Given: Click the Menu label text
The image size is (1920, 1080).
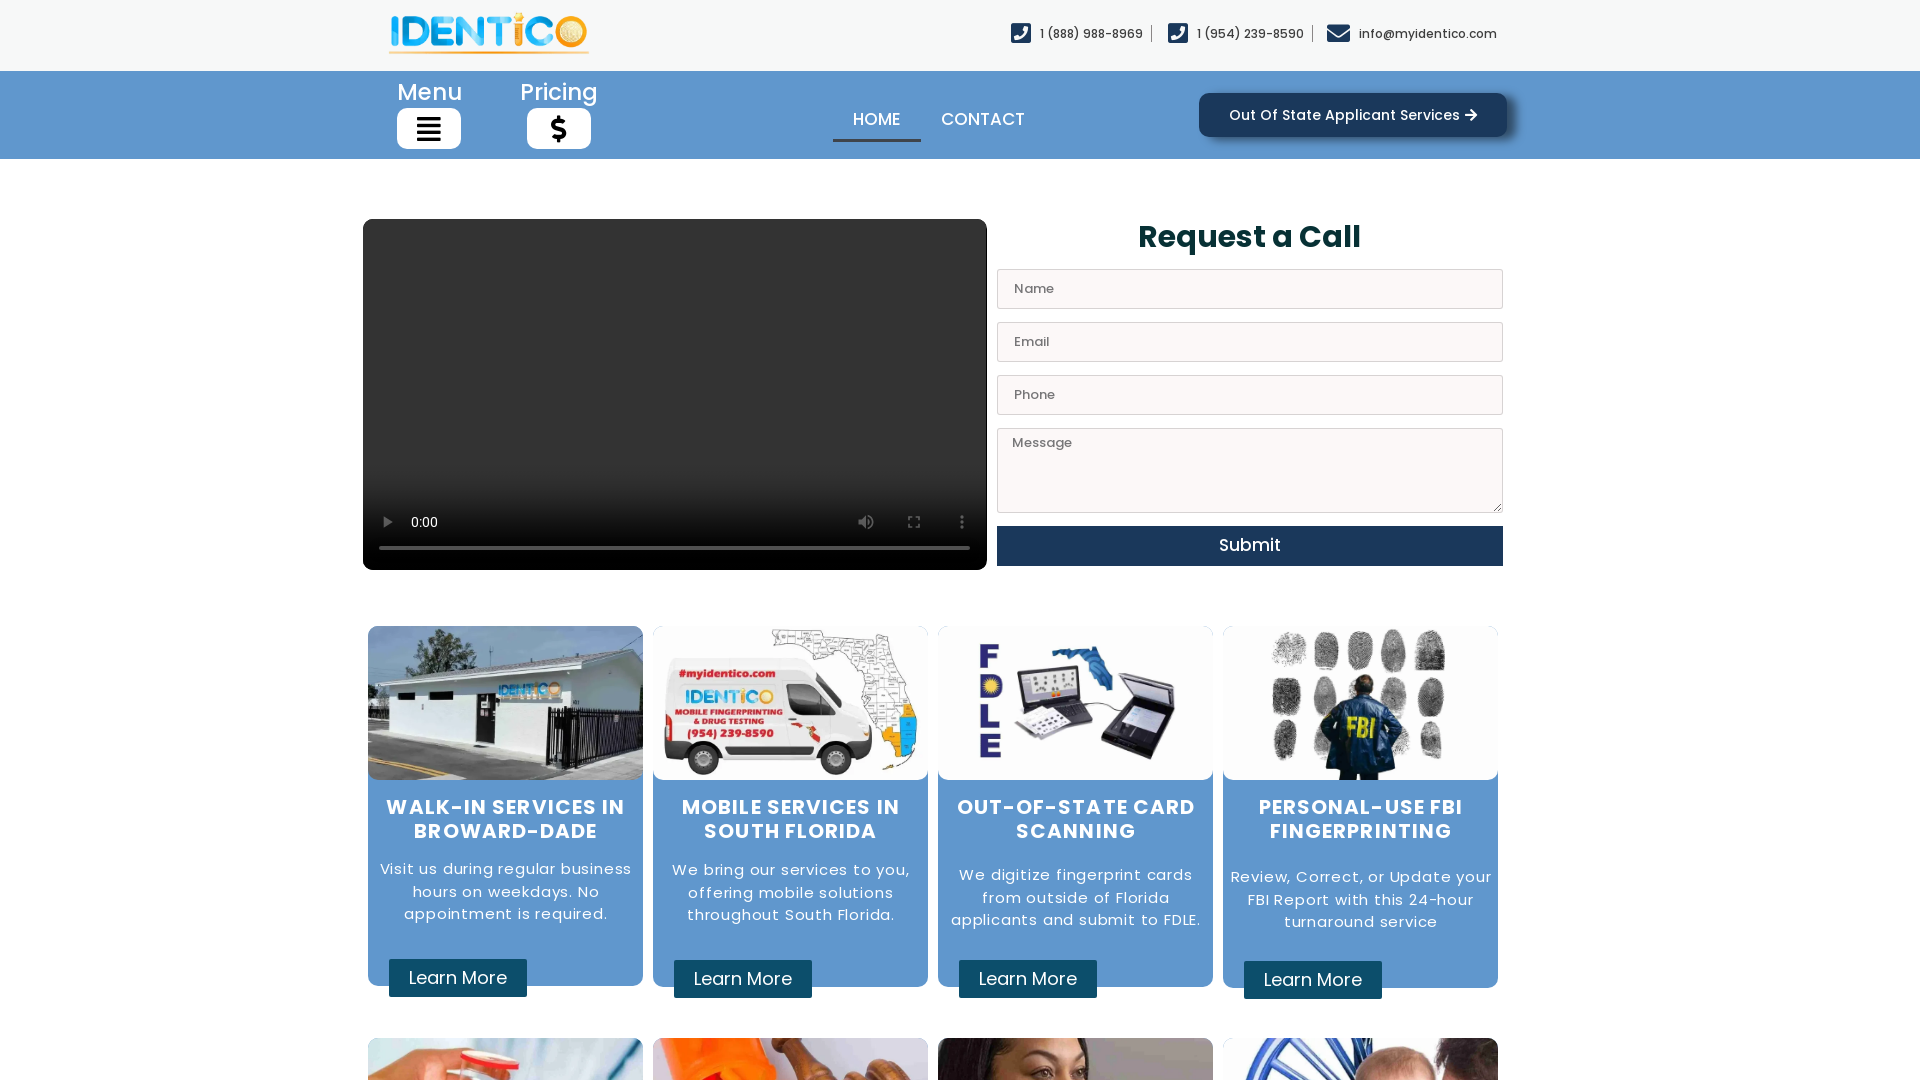Looking at the screenshot, I should (429, 92).
